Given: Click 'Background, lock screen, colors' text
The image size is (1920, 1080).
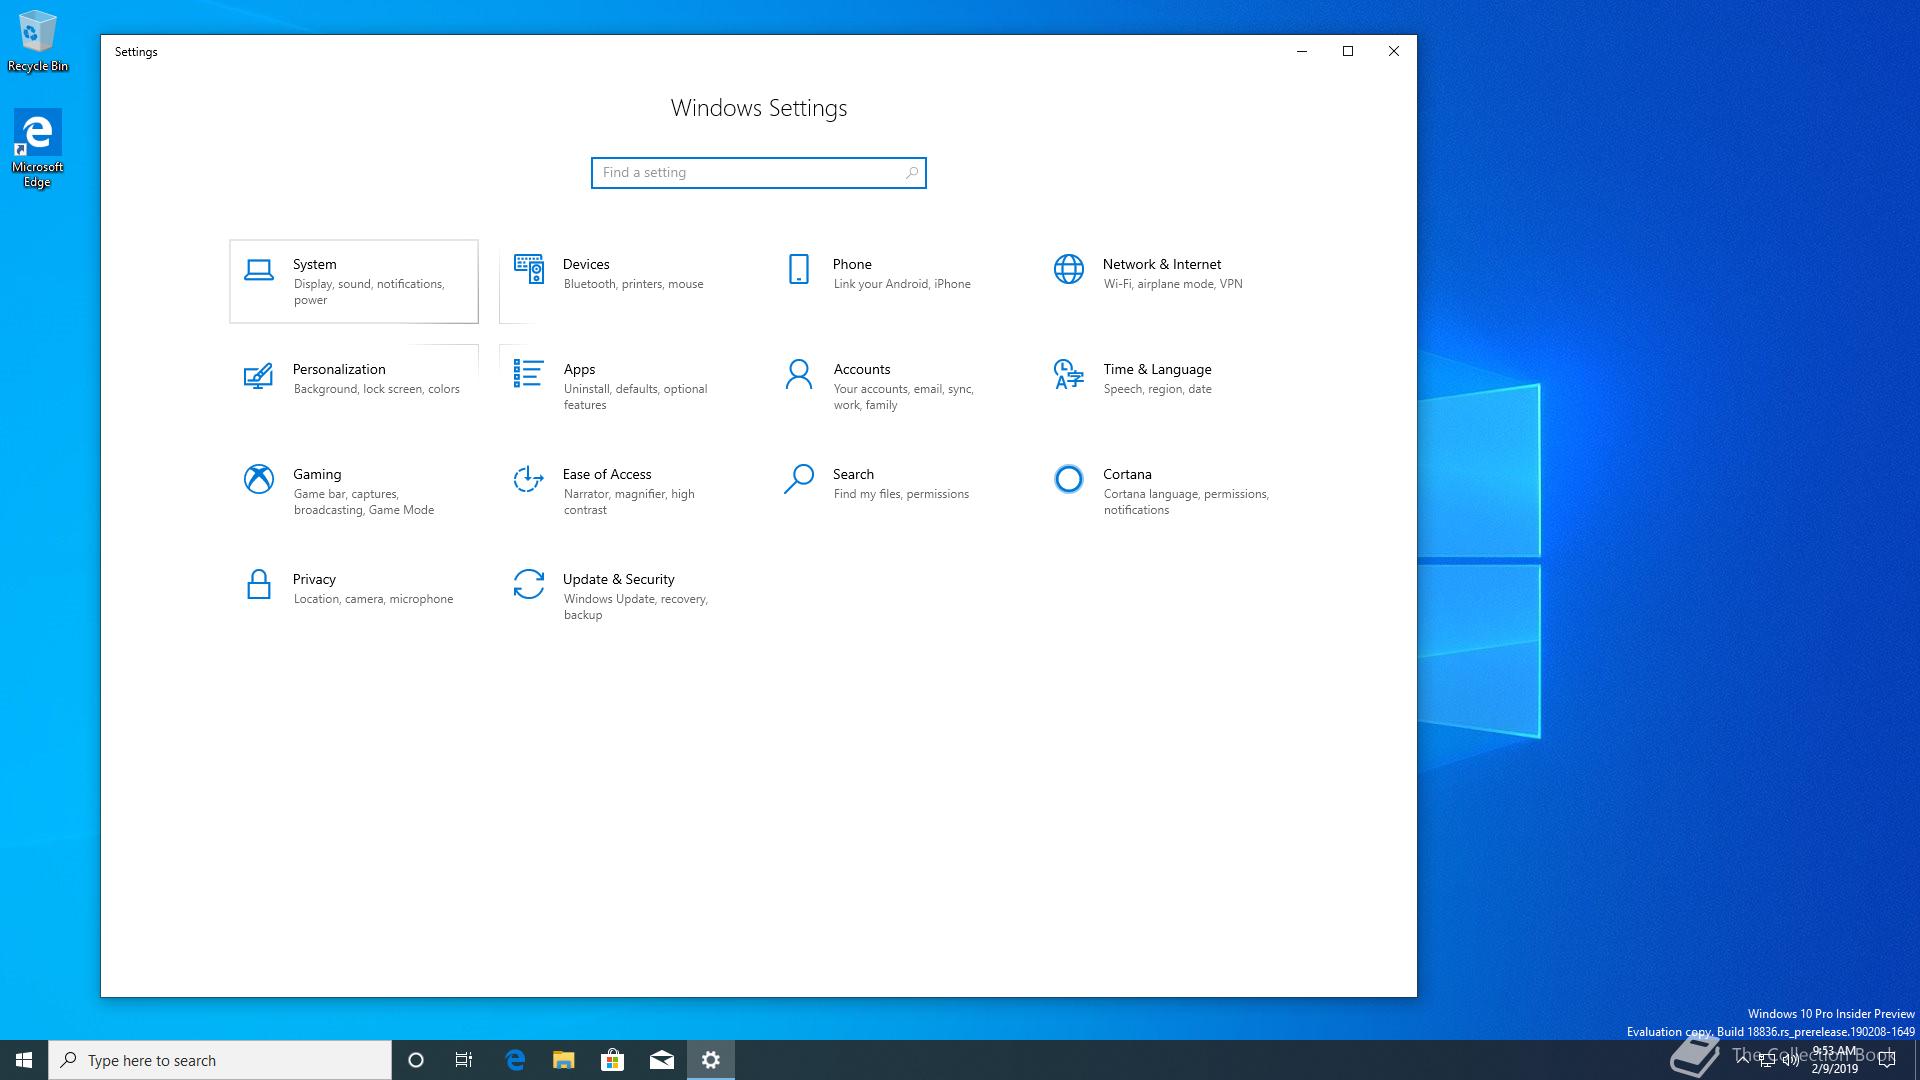Looking at the screenshot, I should coord(376,389).
